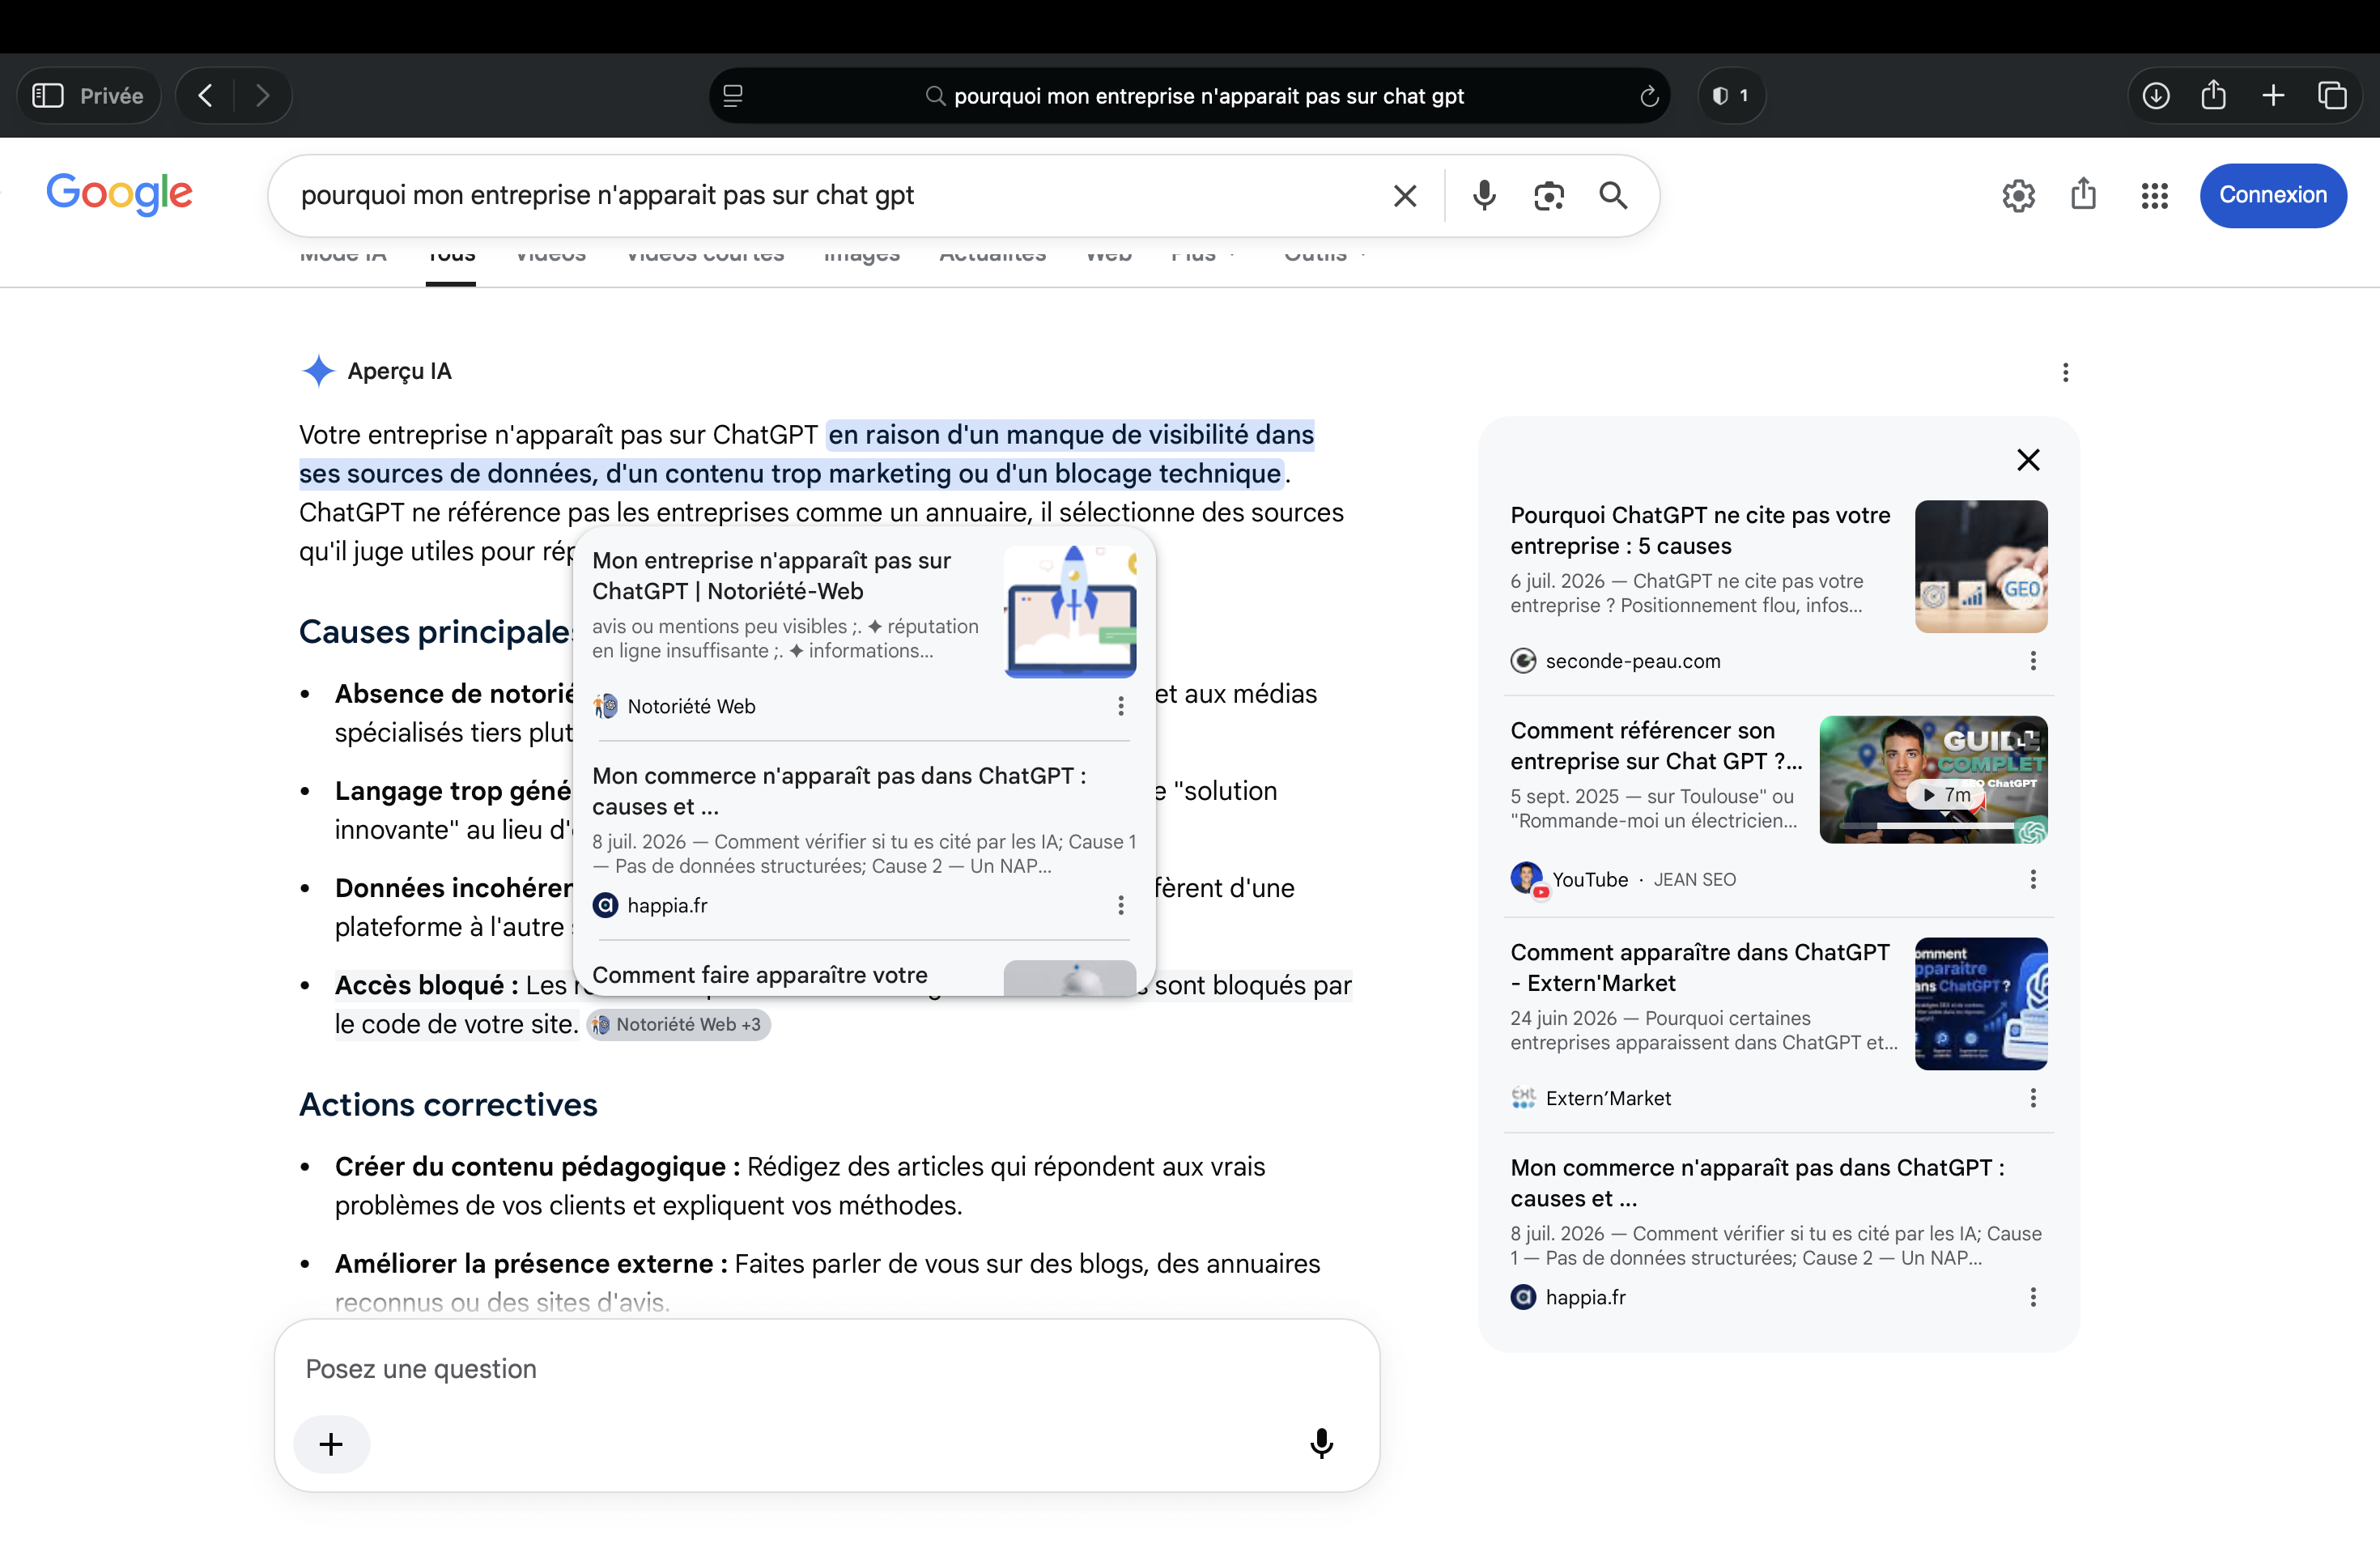Screen dimensions: 2380x1548
Task: Open 'Pourquoi ChatGPT ne cite pas votre entreprise' link
Action: (1700, 530)
